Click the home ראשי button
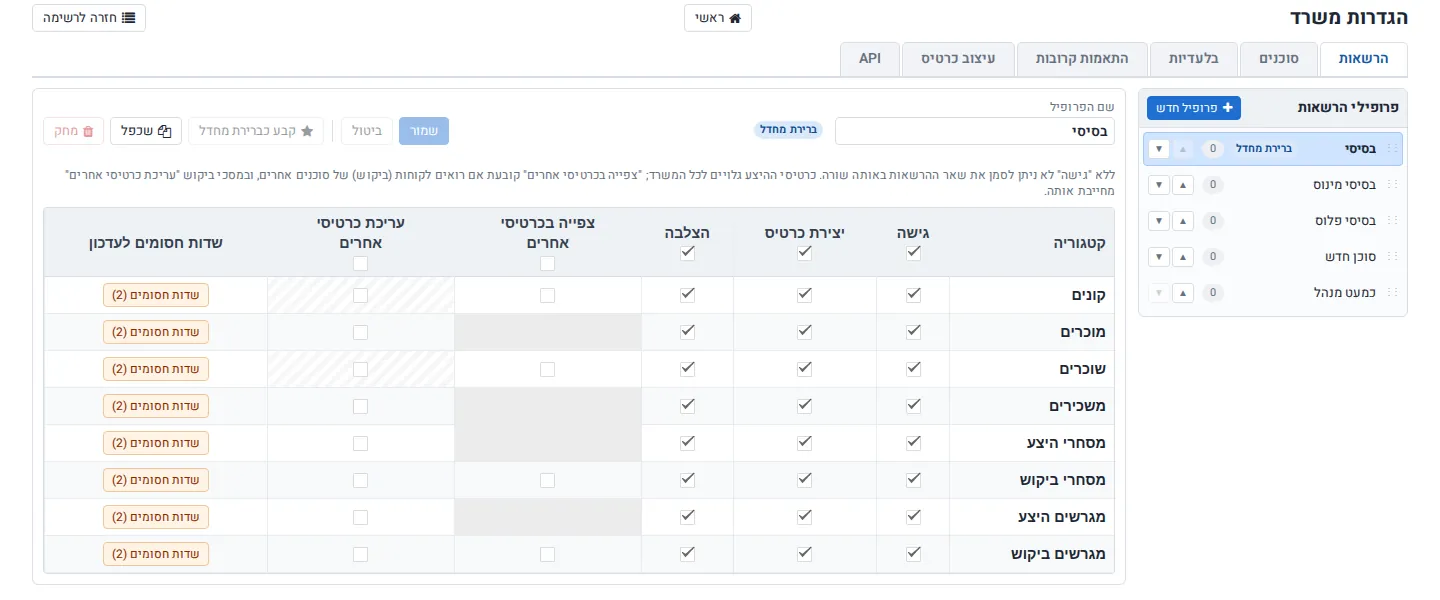This screenshot has height=600, width=1440. point(718,18)
